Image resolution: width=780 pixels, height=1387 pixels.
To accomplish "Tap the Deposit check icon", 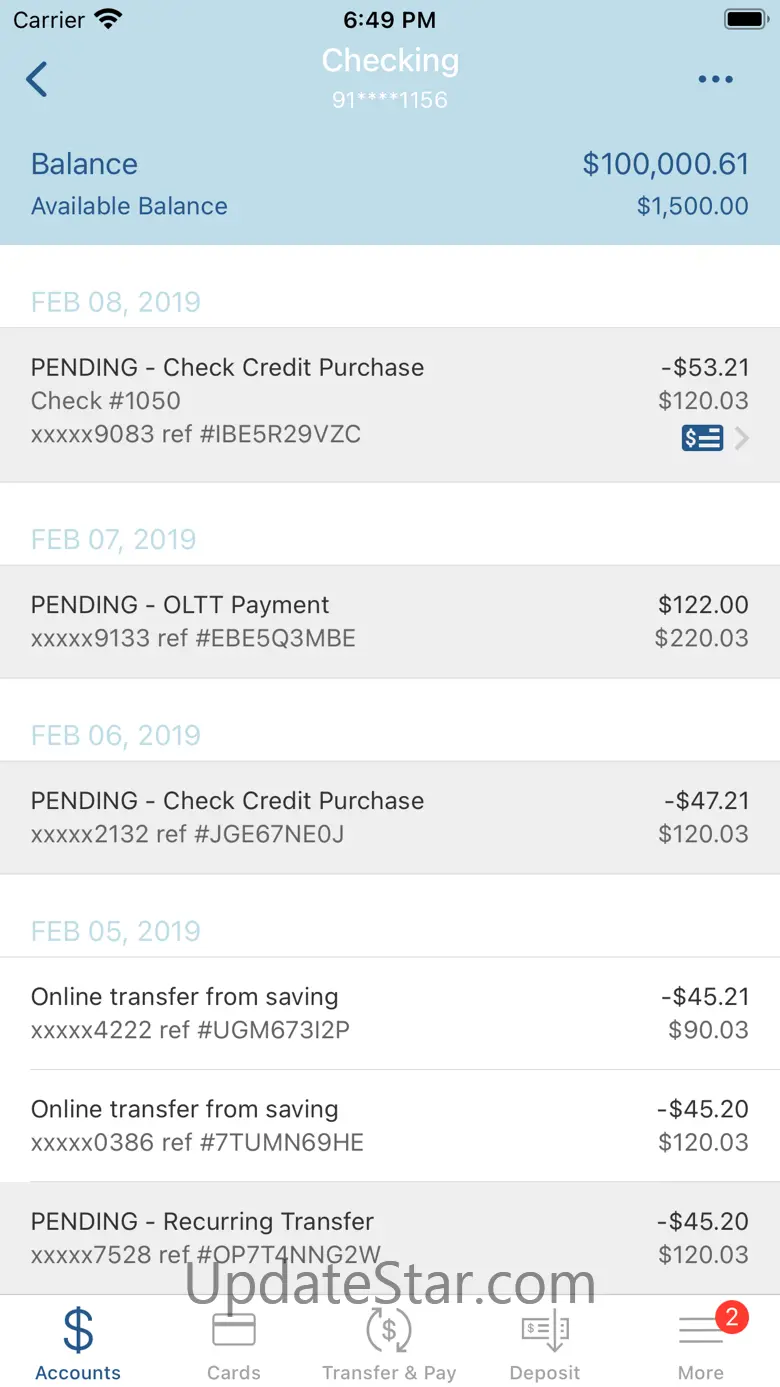I will [545, 1330].
